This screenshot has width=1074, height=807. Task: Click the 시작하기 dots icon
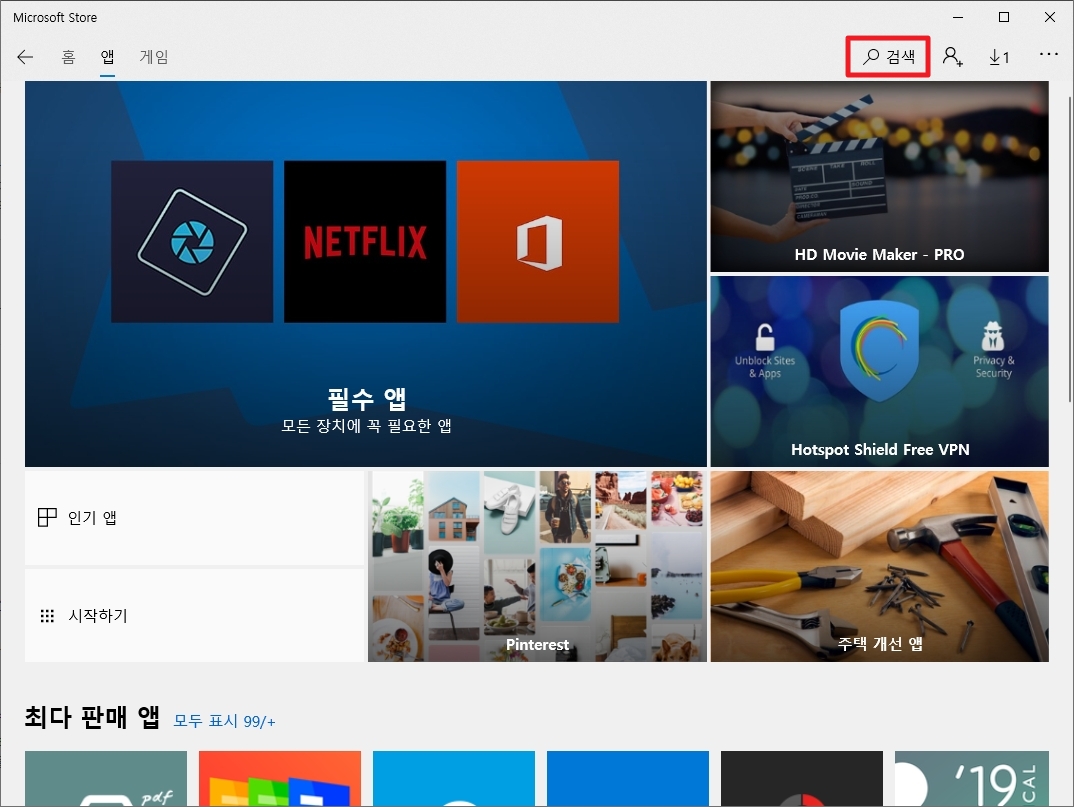point(47,616)
